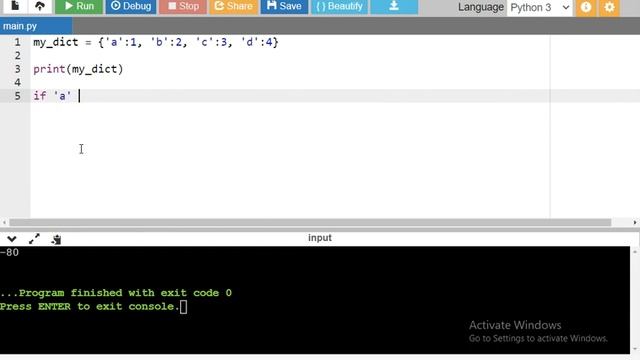Start the Debug session
Viewport: 640px width, 360px height.
(x=131, y=7)
